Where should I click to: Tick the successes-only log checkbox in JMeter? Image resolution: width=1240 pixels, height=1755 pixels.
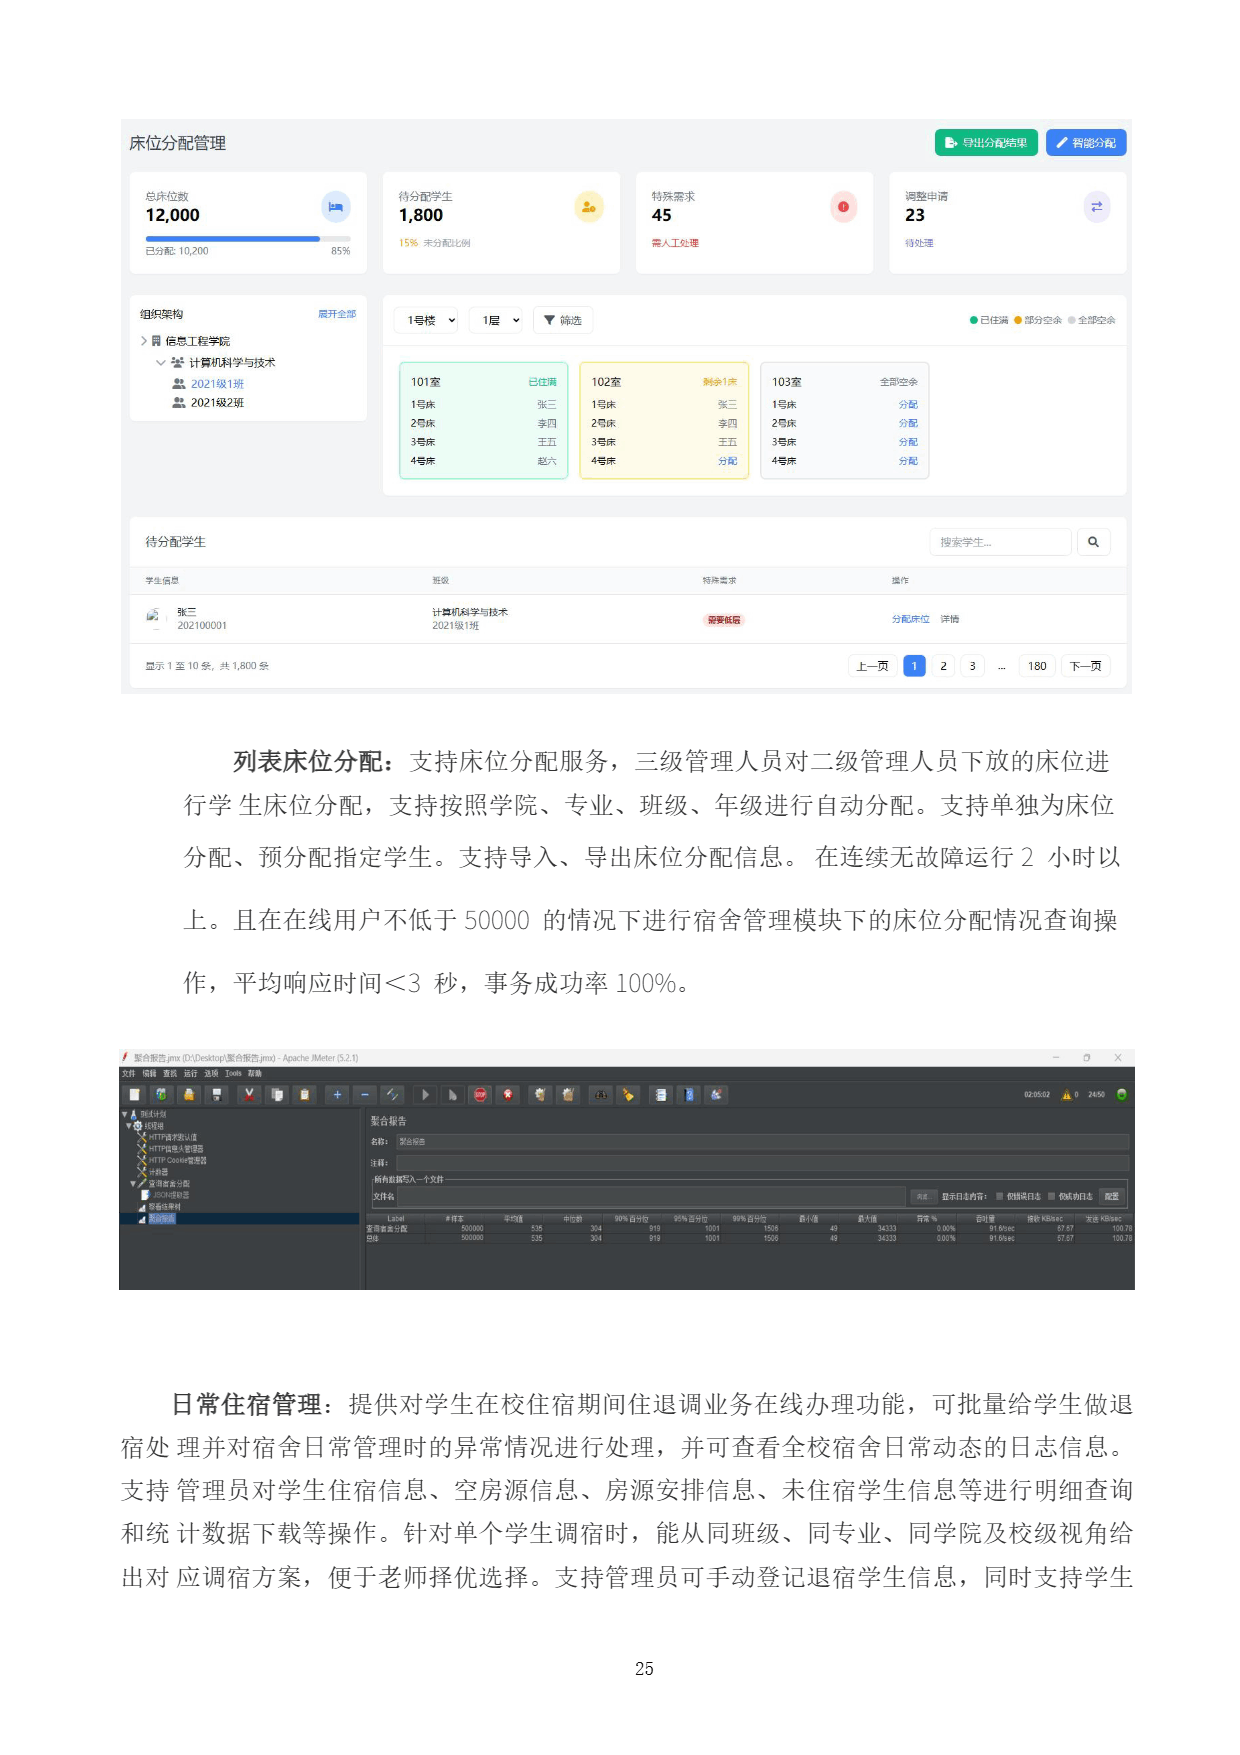[x=1051, y=1196]
